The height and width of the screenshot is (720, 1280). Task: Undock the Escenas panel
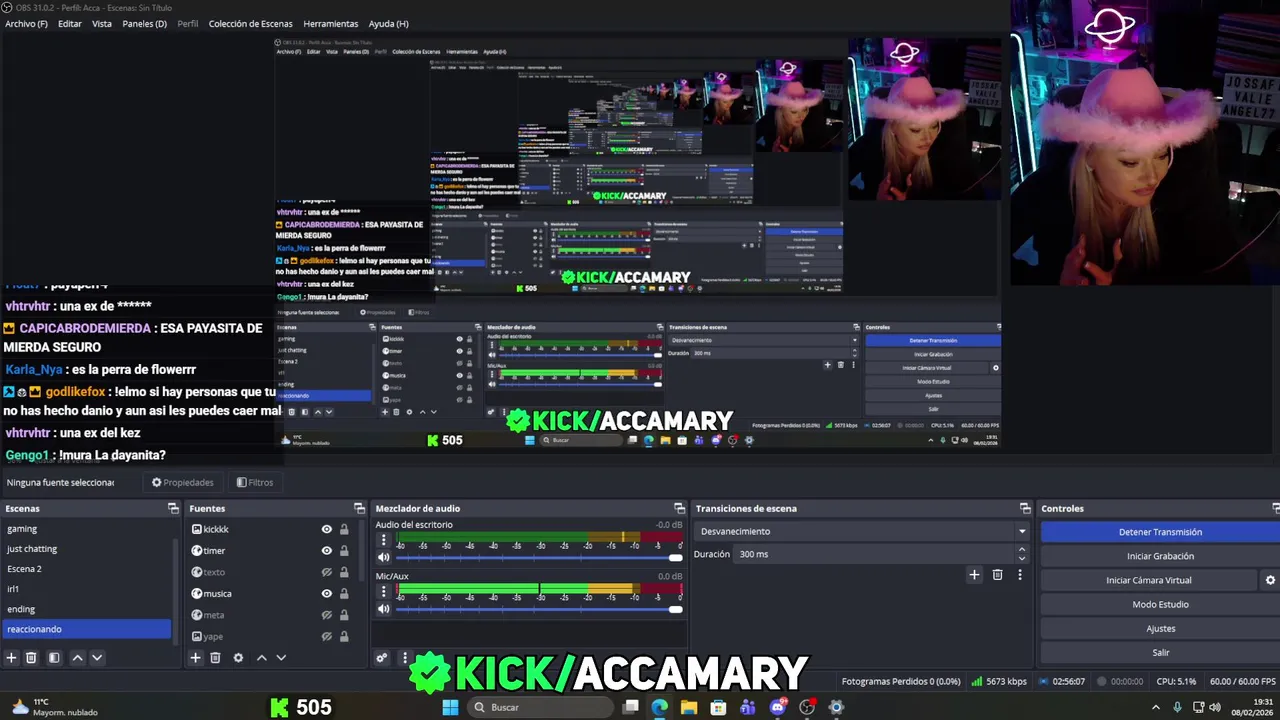173,508
